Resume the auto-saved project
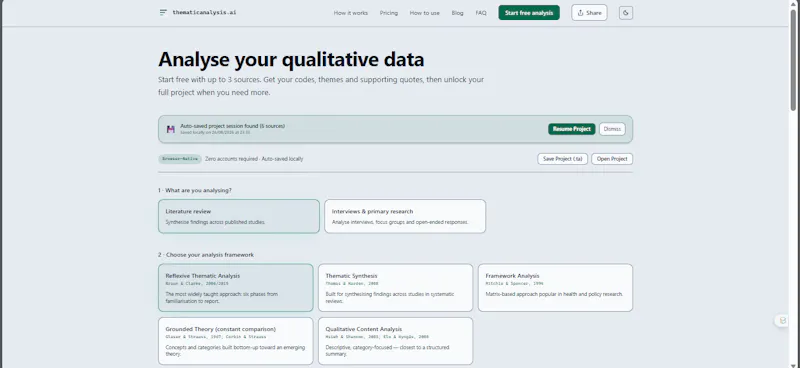 [572, 129]
